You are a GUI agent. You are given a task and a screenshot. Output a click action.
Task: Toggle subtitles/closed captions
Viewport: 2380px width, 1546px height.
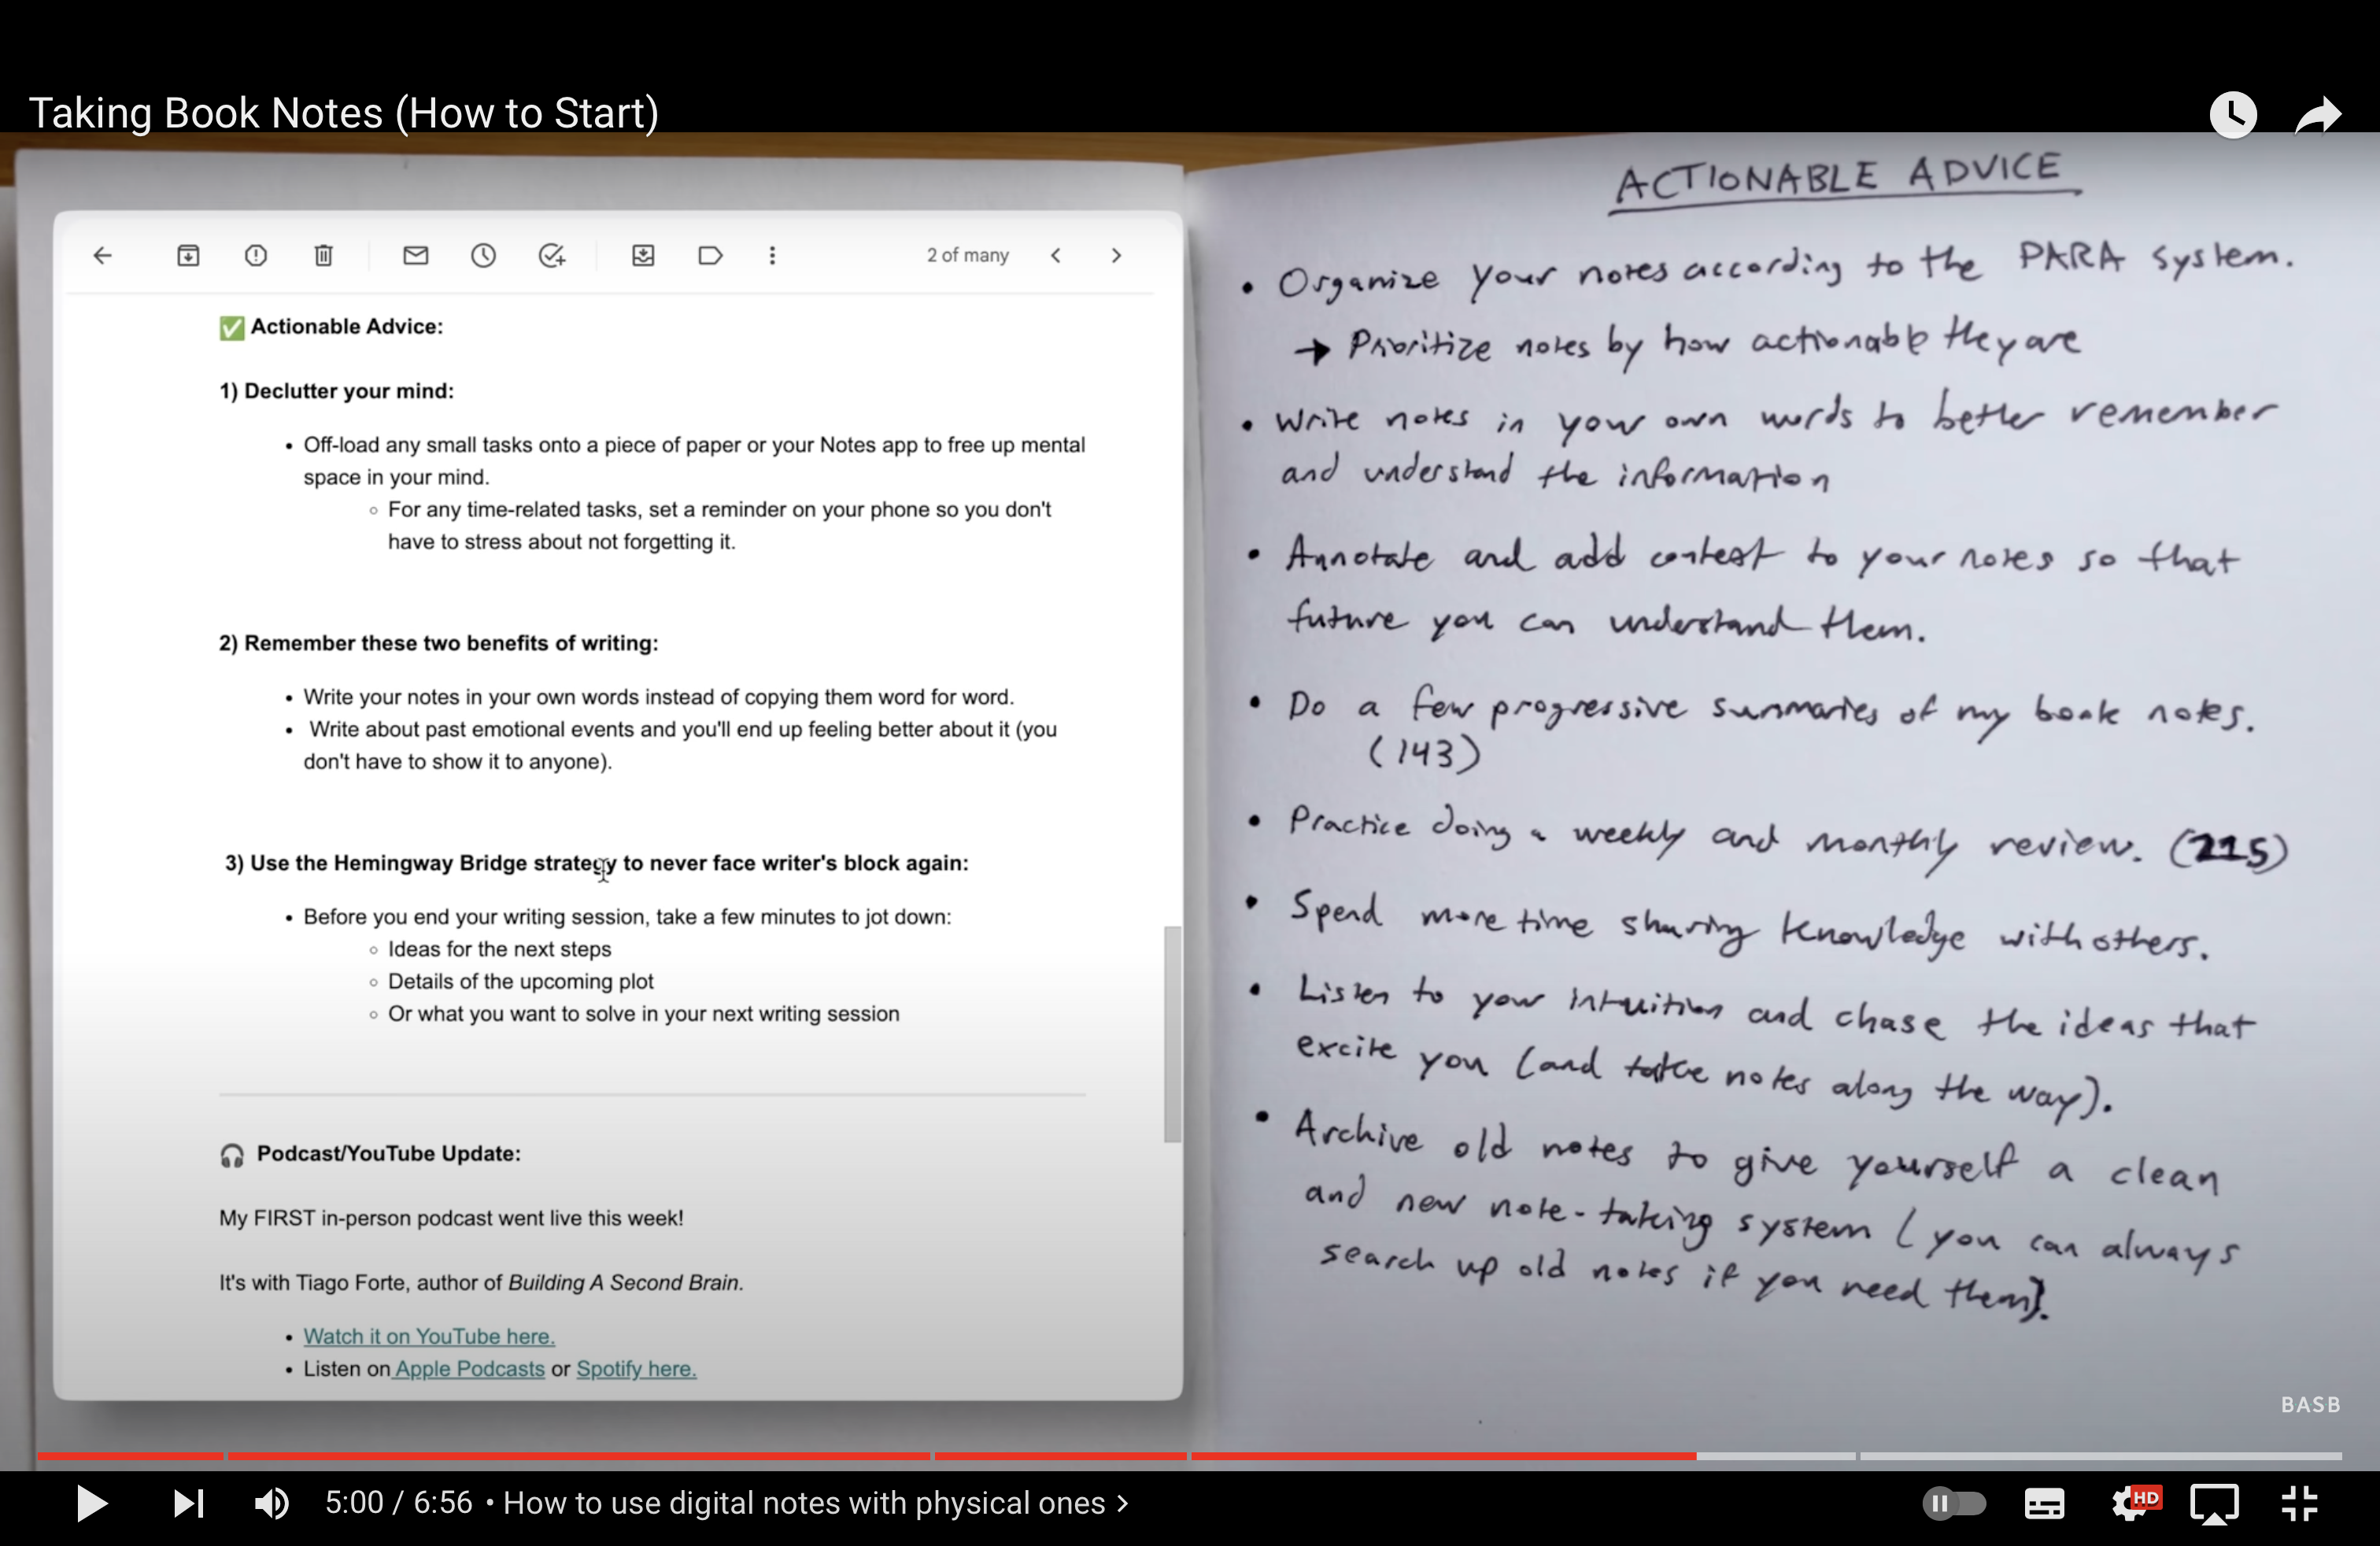pyautogui.click(x=2044, y=1503)
